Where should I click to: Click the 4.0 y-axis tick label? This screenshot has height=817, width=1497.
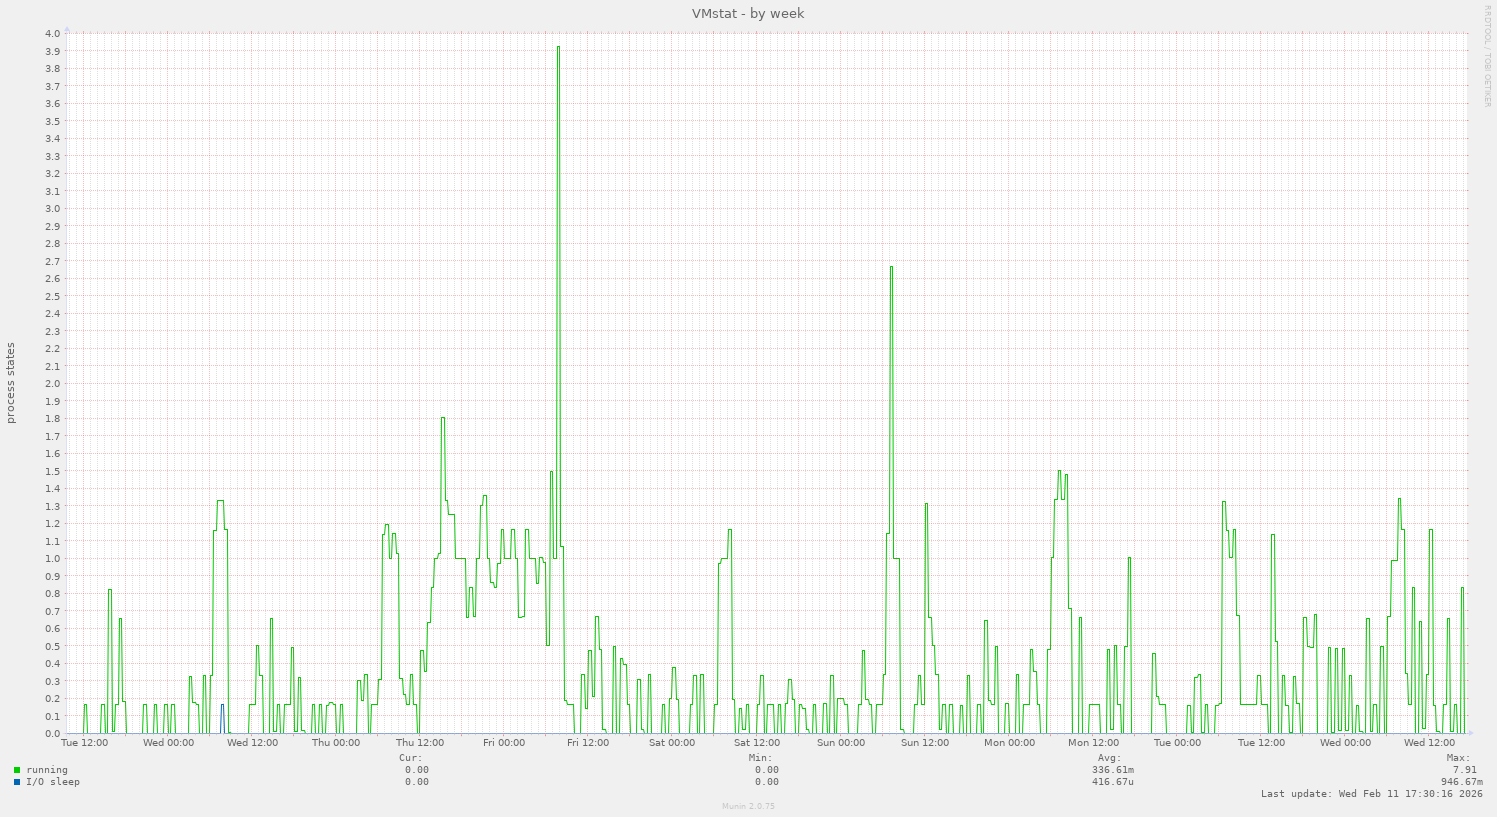click(x=52, y=34)
